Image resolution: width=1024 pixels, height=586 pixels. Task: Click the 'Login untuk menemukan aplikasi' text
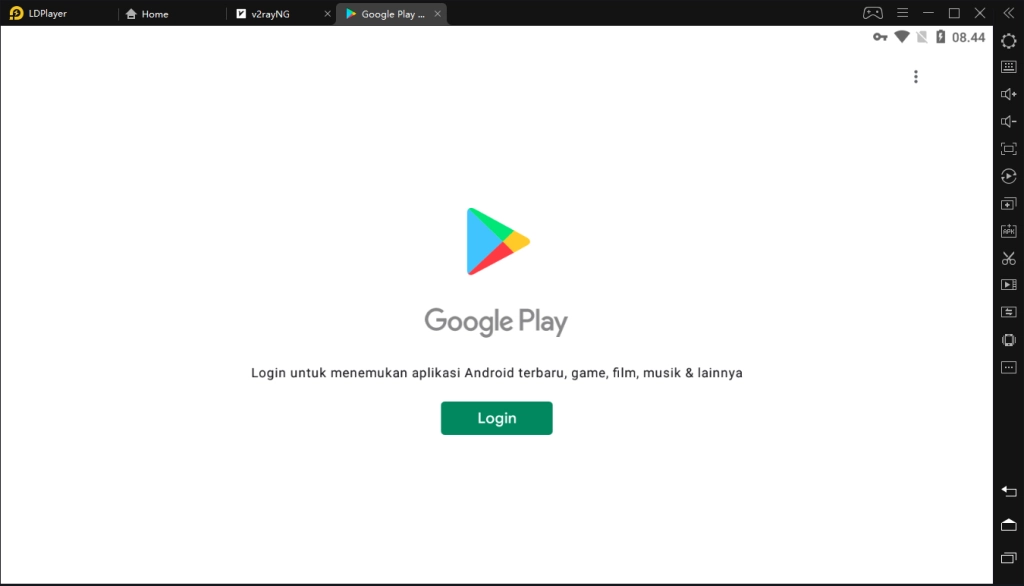coord(496,373)
